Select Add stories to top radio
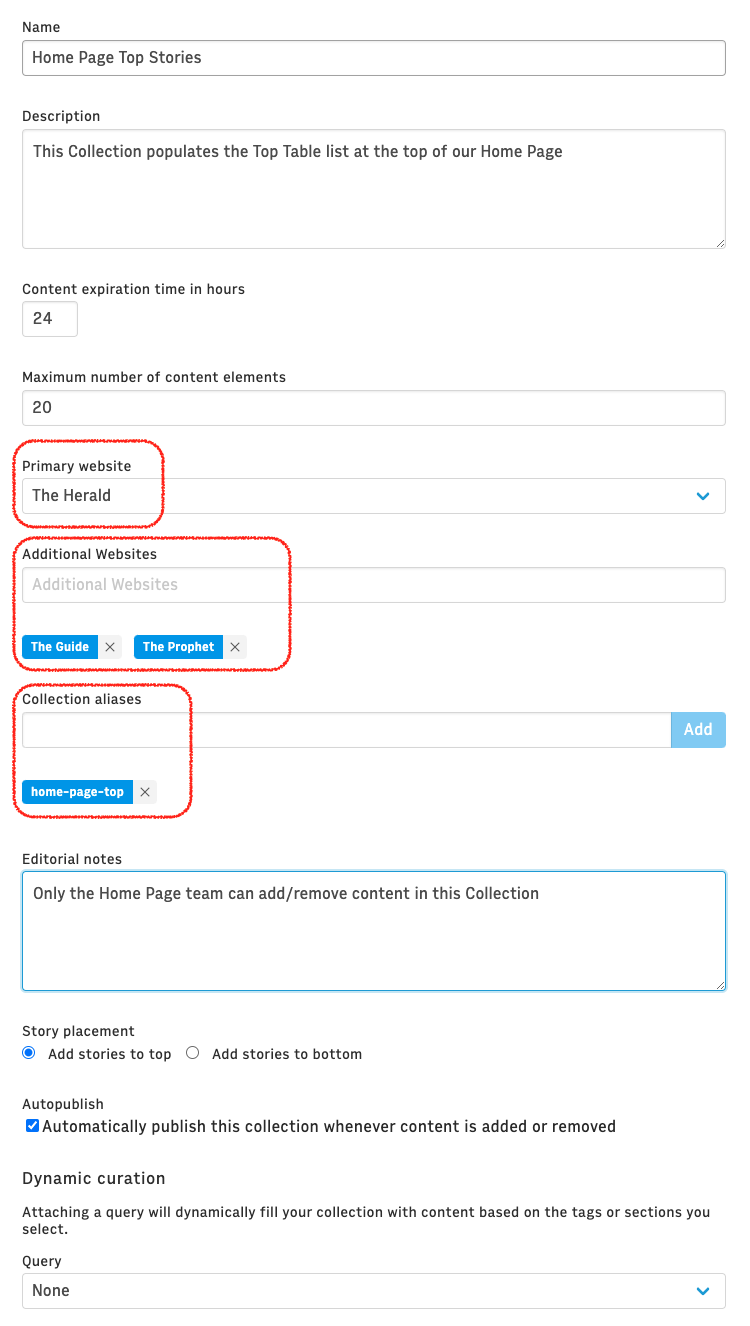 (29, 1053)
